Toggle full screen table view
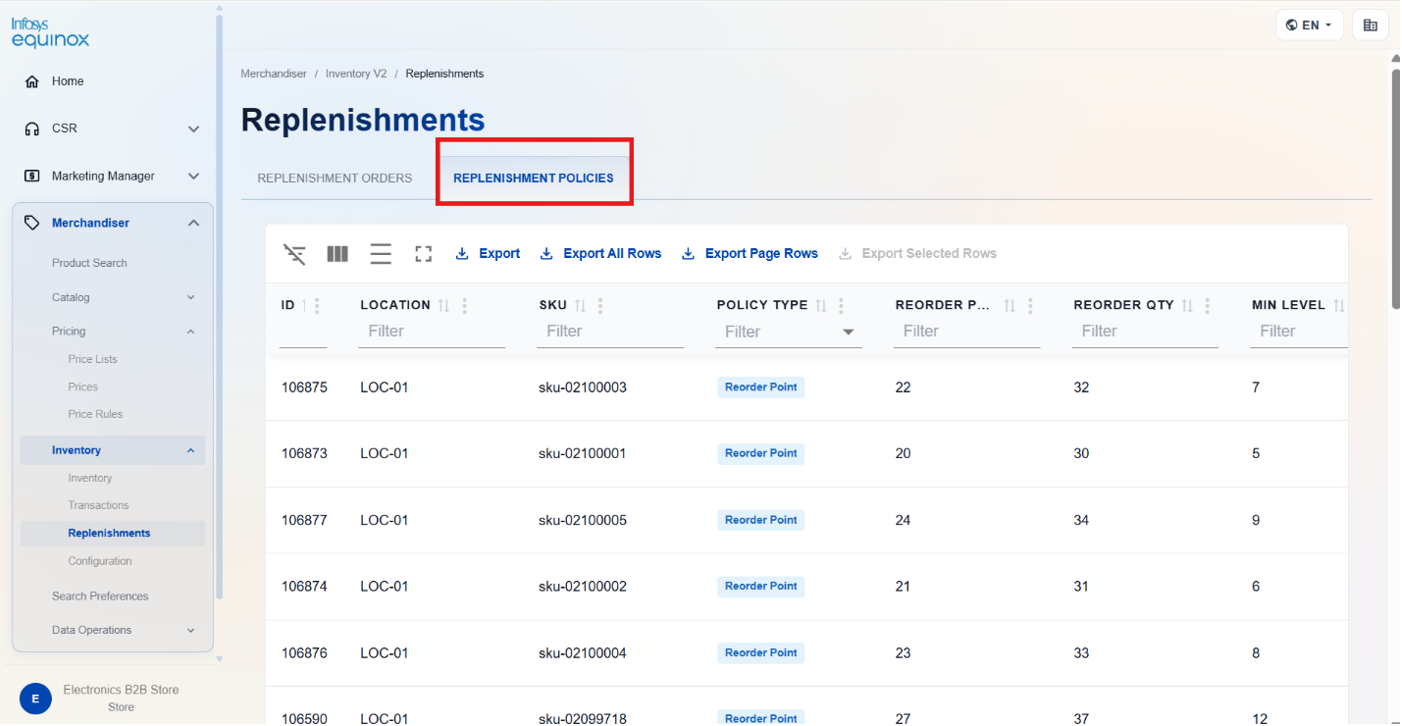Image resolution: width=1402 pixels, height=726 pixels. point(424,254)
